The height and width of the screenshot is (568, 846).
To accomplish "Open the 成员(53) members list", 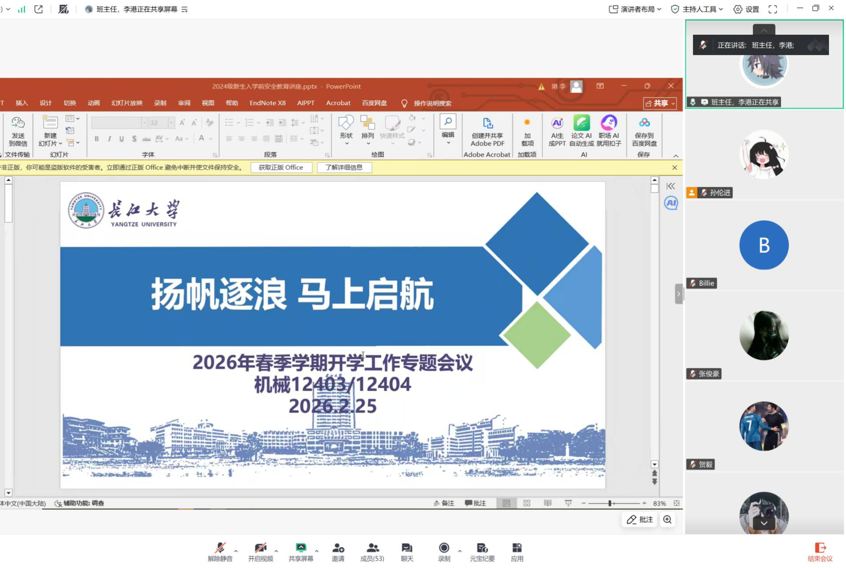I will tap(372, 549).
